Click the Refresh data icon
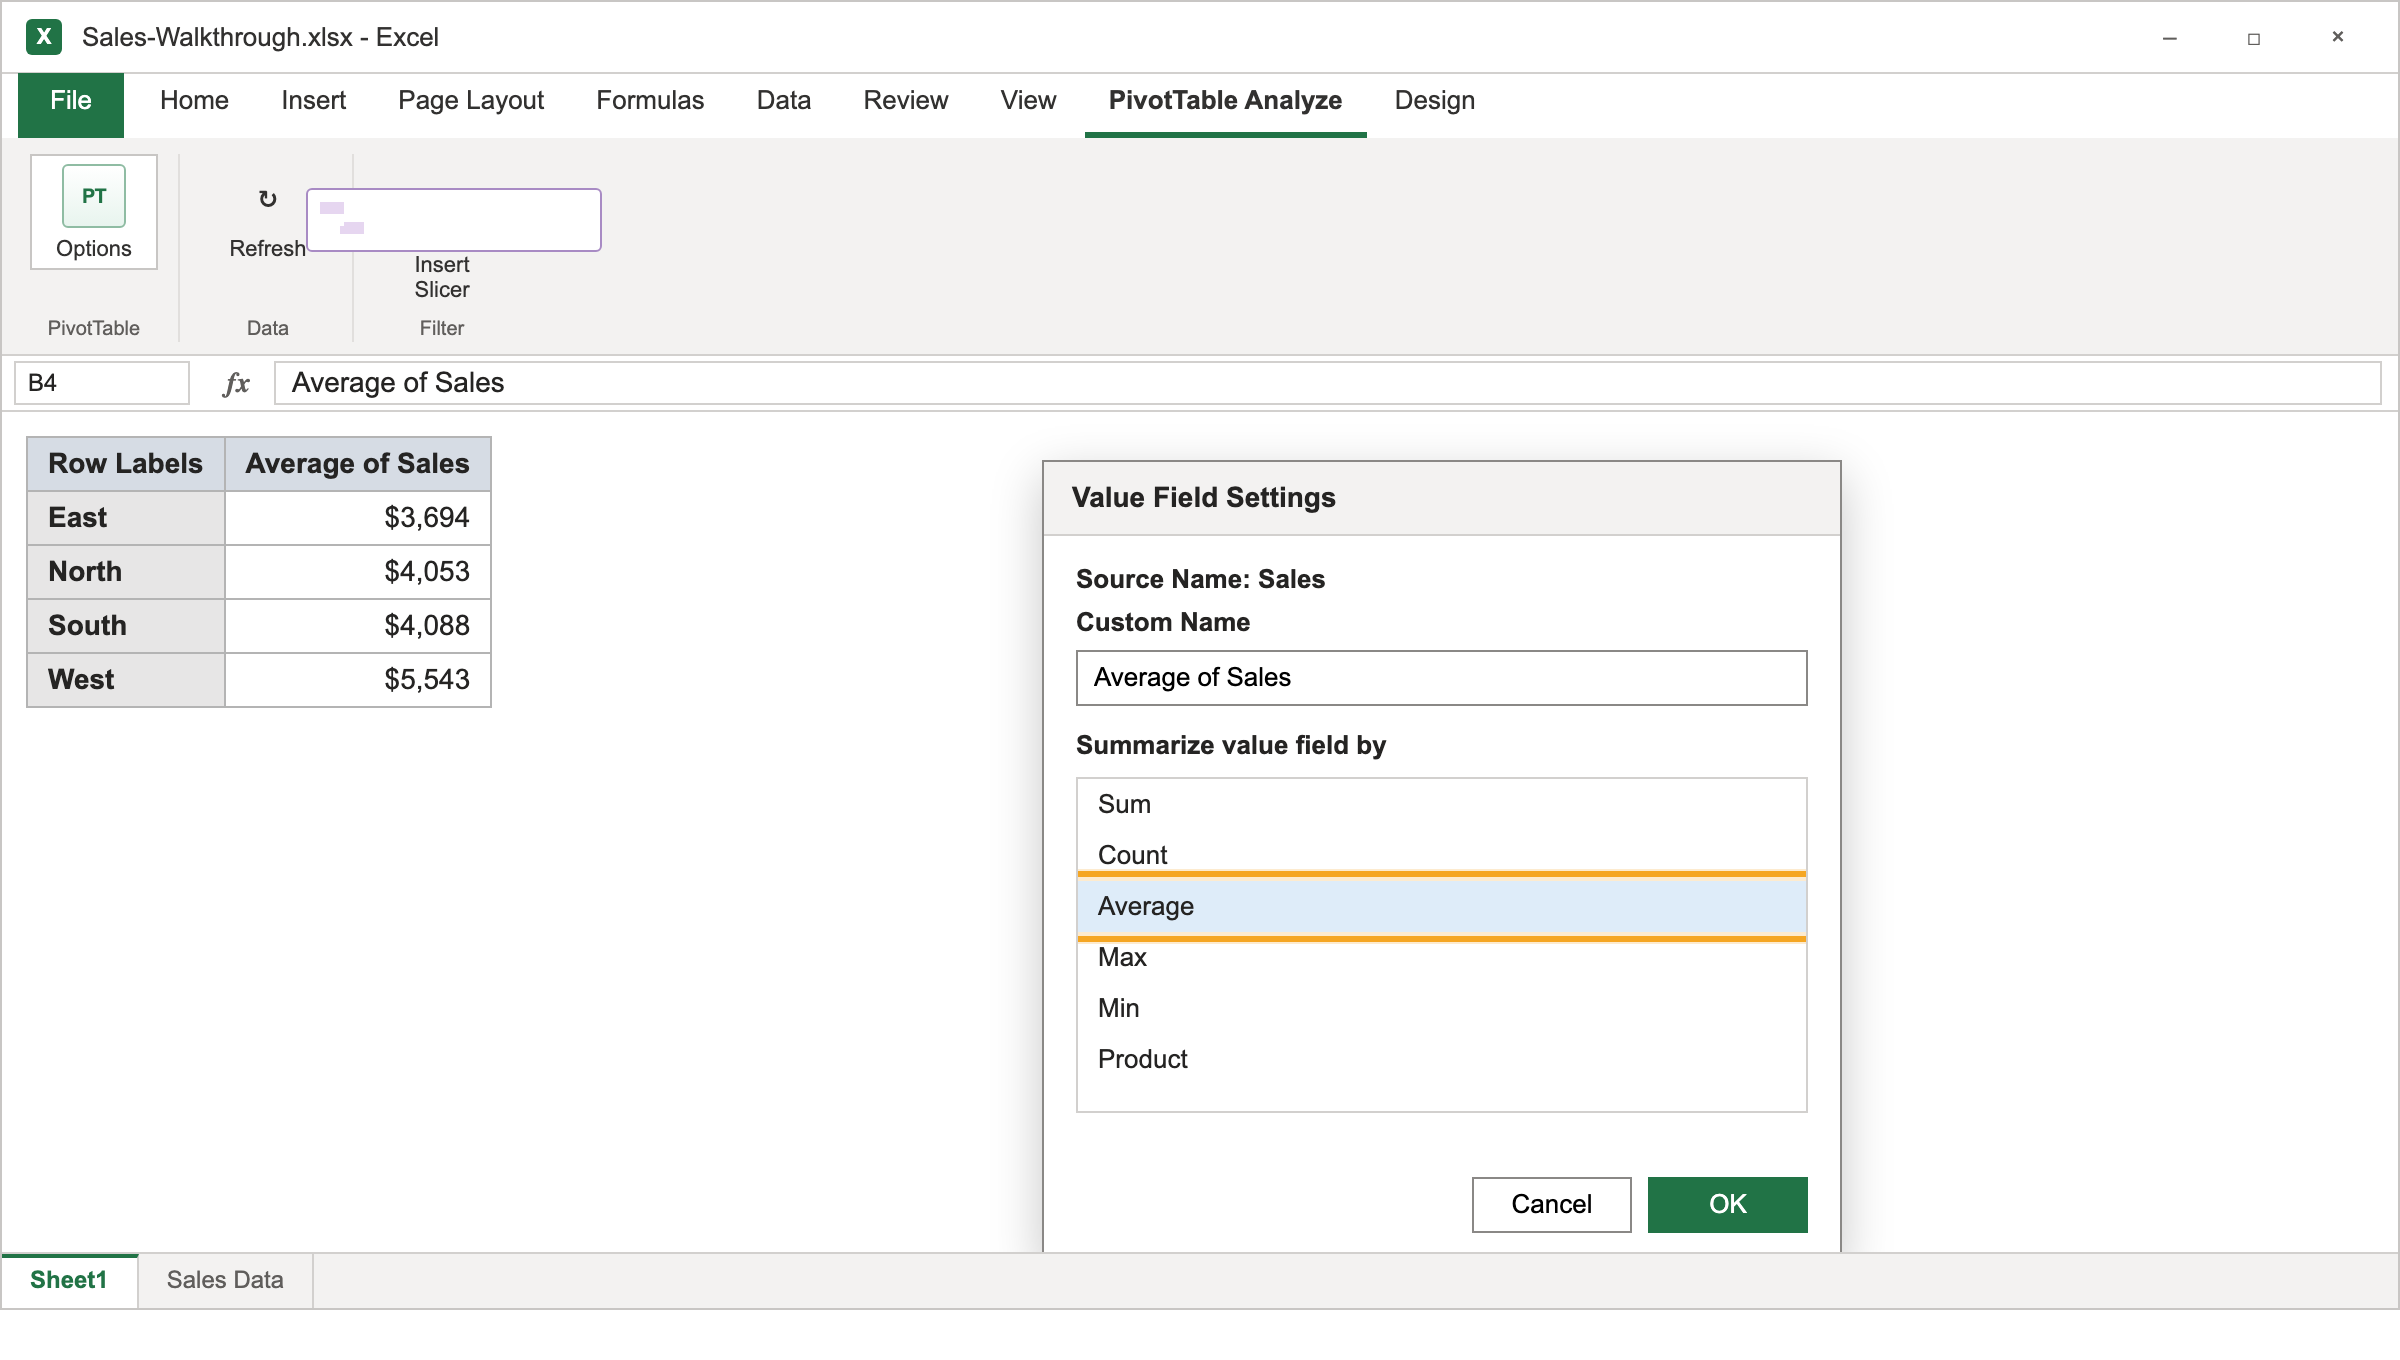 [267, 198]
